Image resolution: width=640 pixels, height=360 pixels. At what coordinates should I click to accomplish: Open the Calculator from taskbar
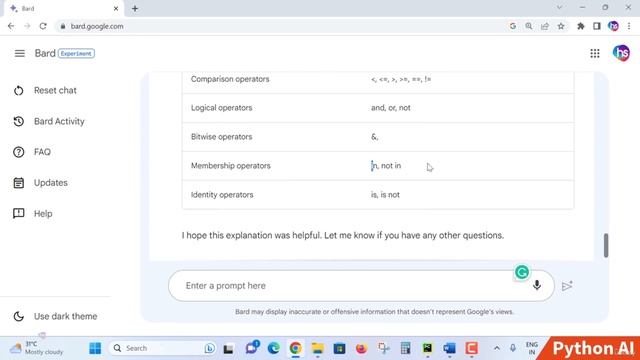tap(405, 348)
